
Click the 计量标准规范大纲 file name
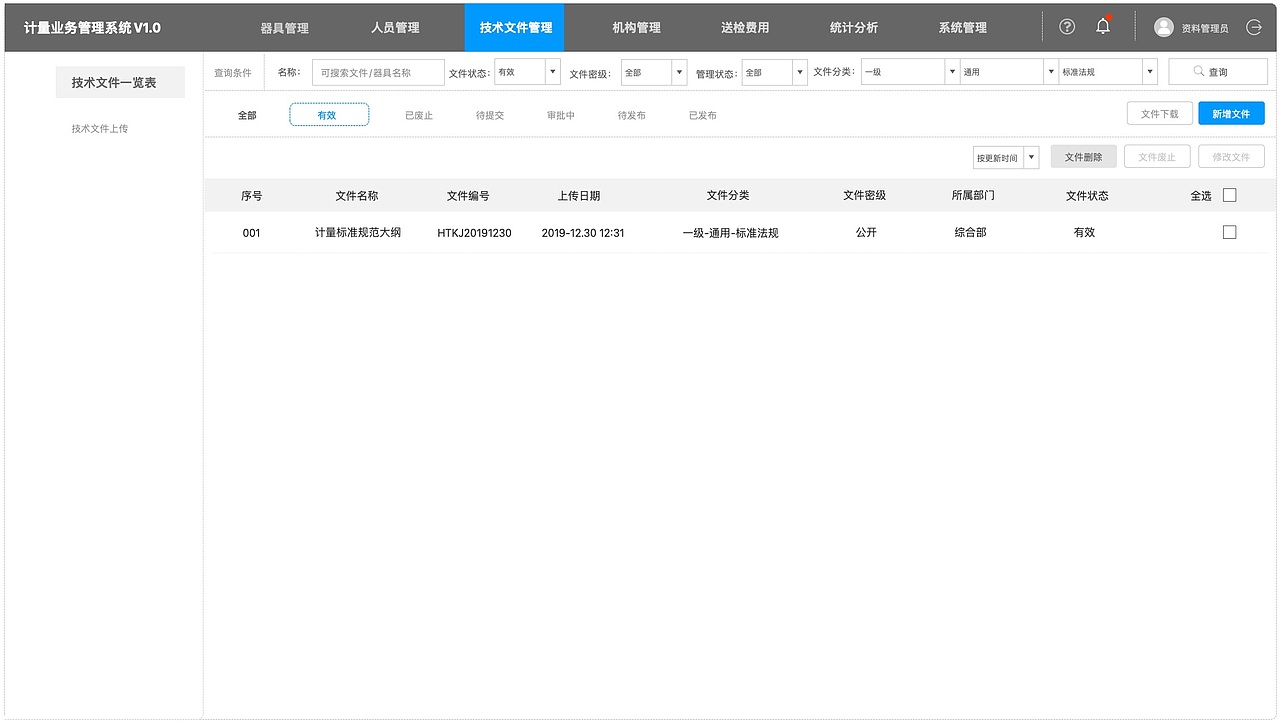click(x=358, y=232)
